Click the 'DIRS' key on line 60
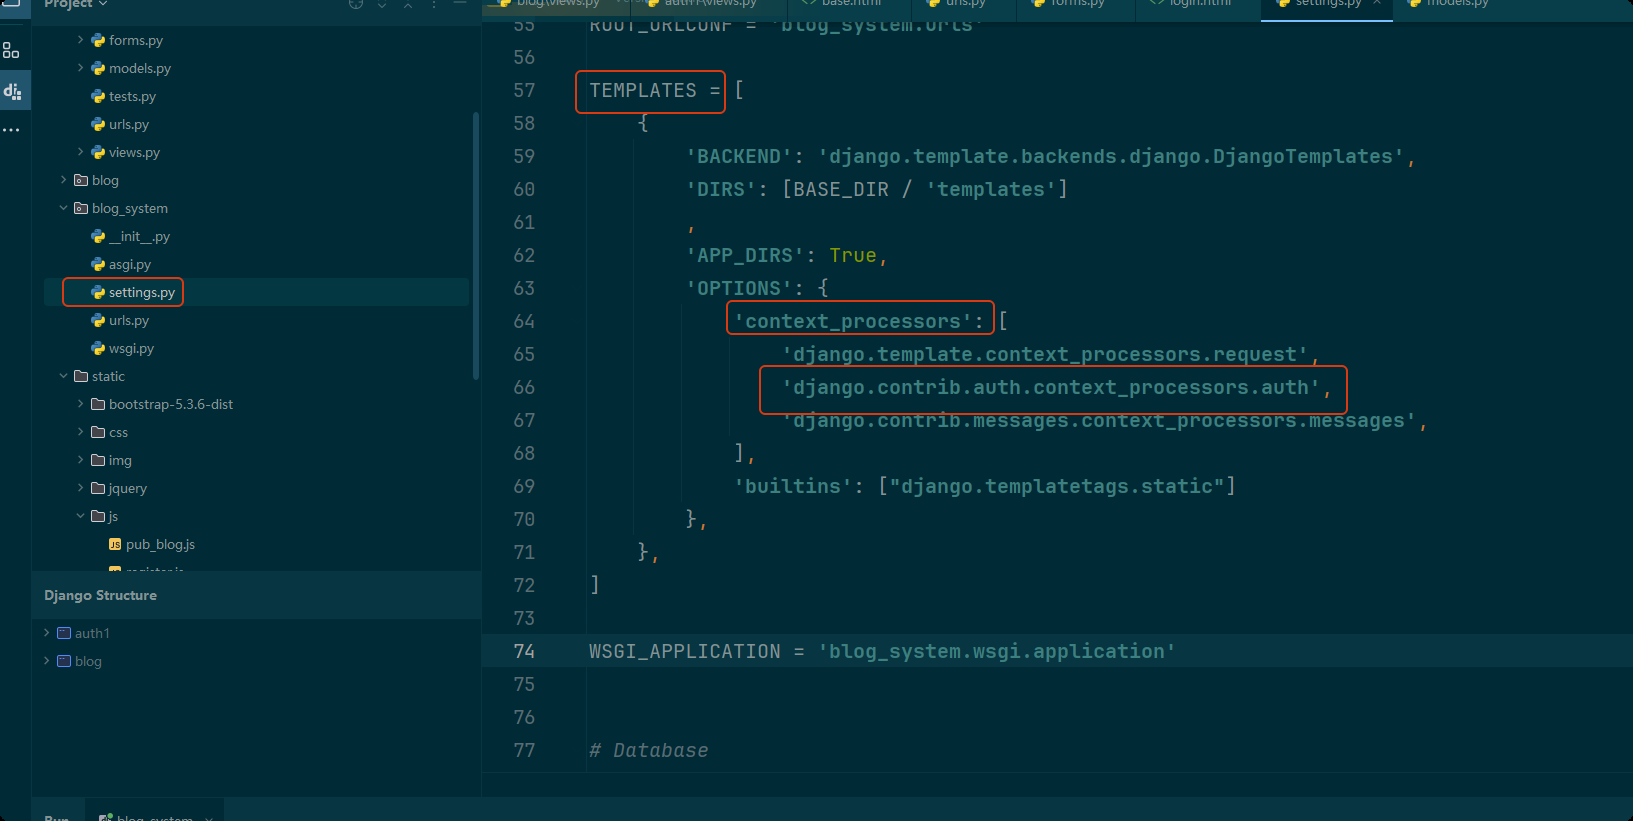This screenshot has width=1633, height=821. point(721,189)
